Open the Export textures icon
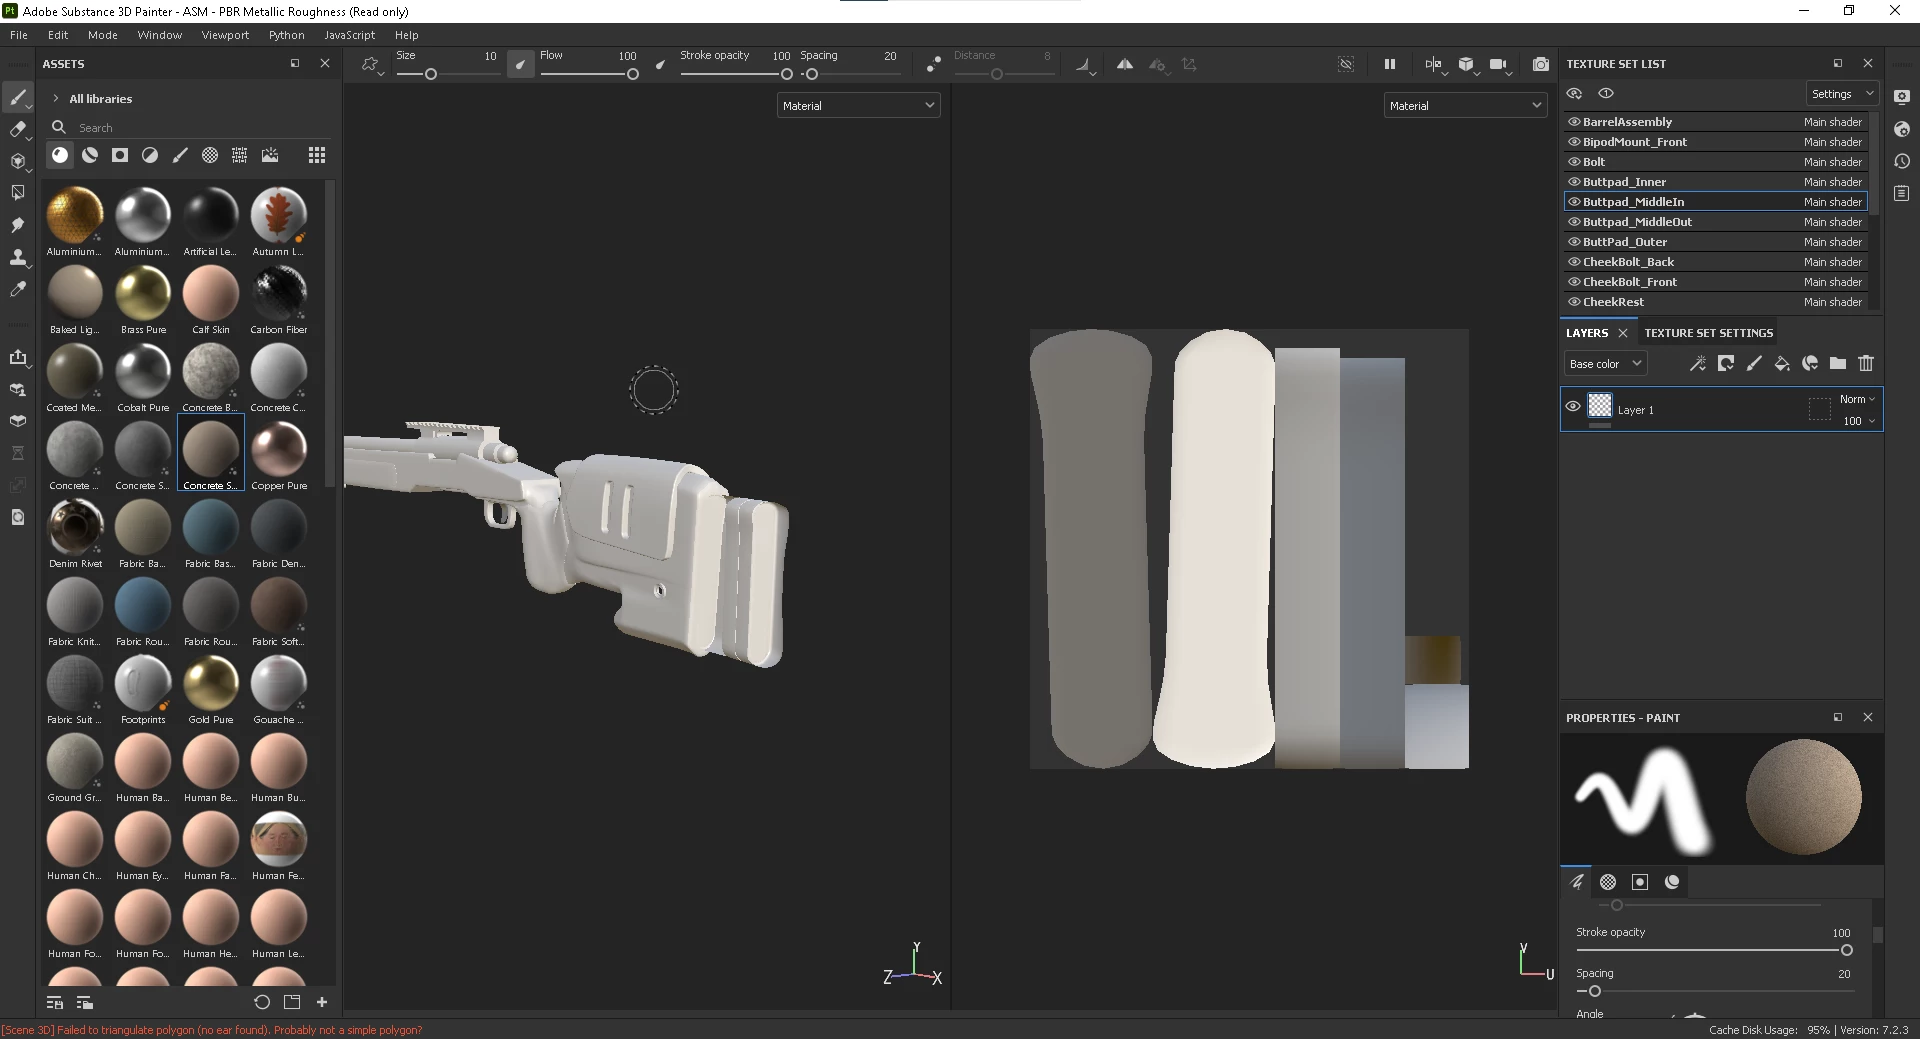1920x1039 pixels. click(x=18, y=357)
